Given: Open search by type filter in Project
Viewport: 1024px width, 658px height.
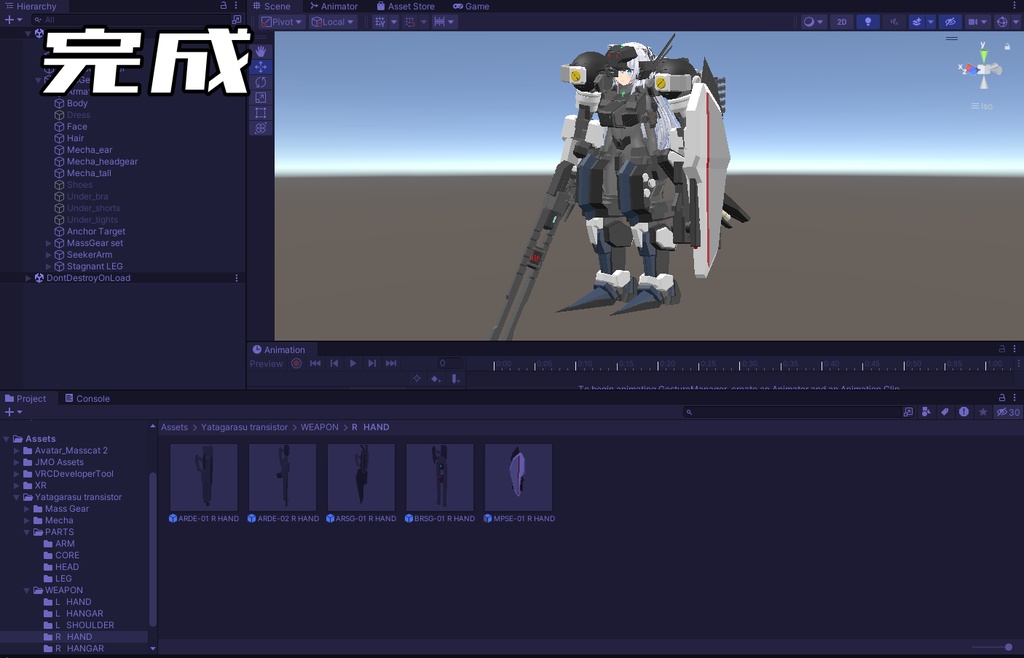Looking at the screenshot, I should 926,412.
